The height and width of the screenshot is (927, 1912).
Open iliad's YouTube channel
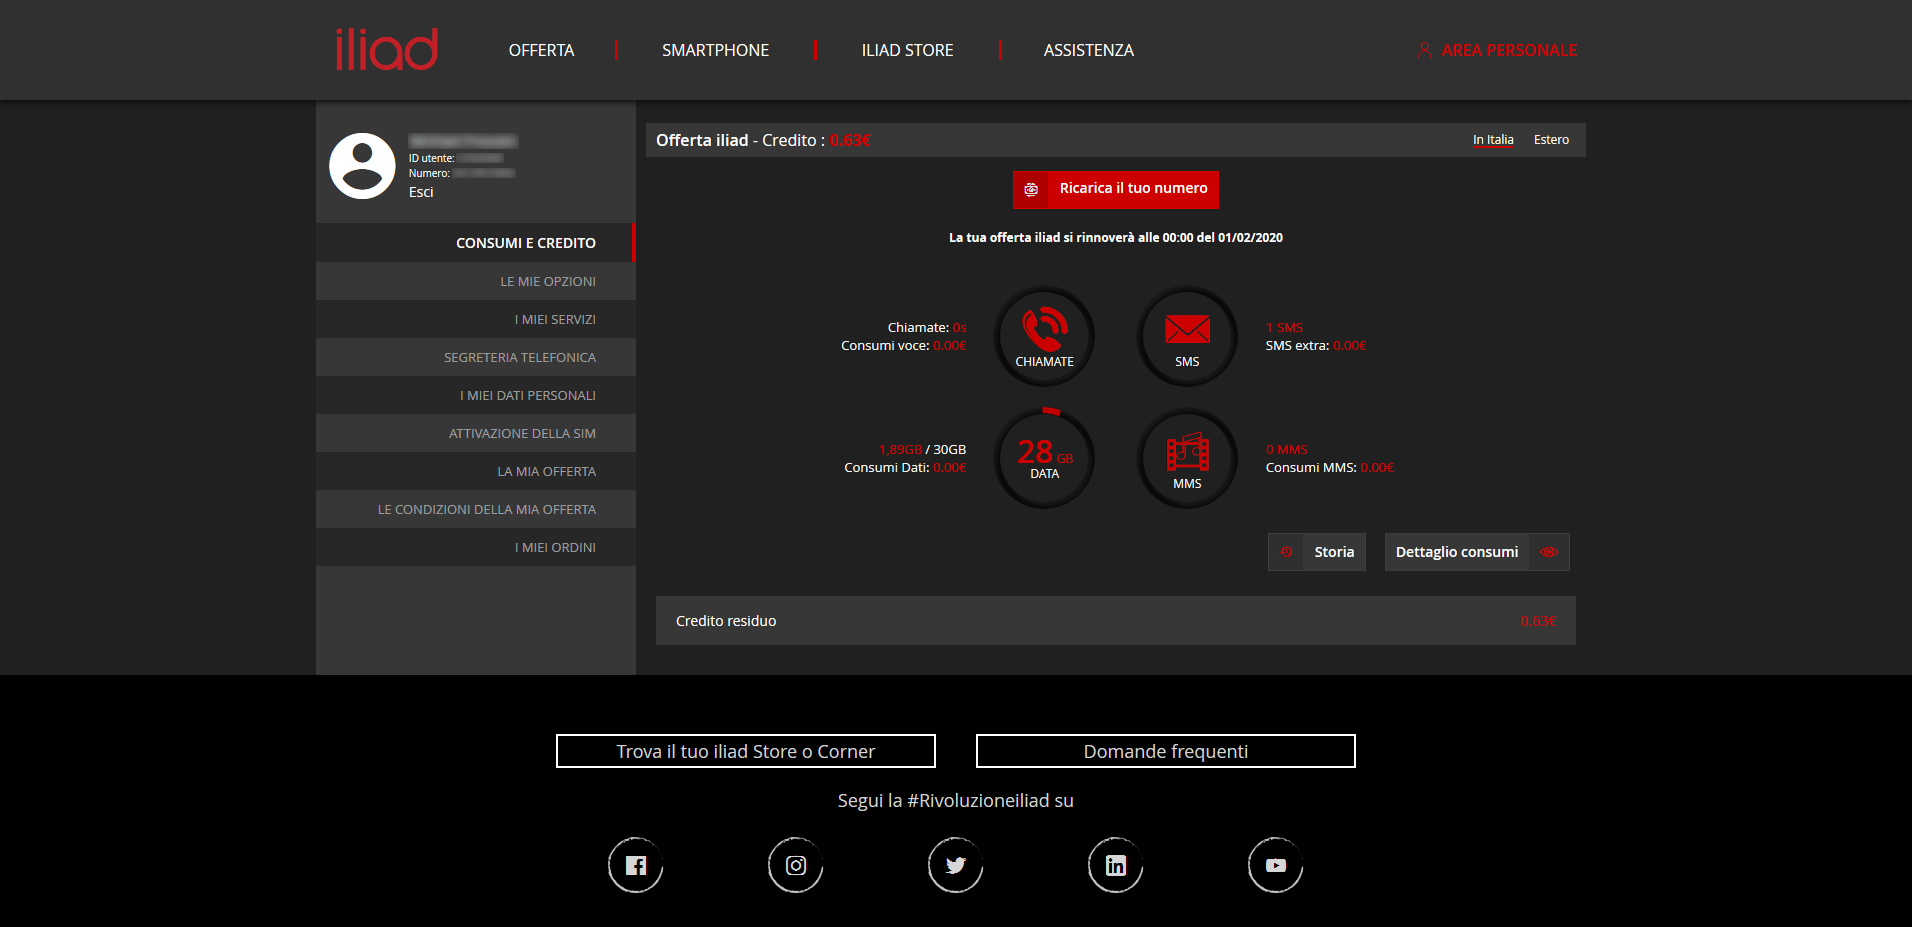tap(1276, 865)
